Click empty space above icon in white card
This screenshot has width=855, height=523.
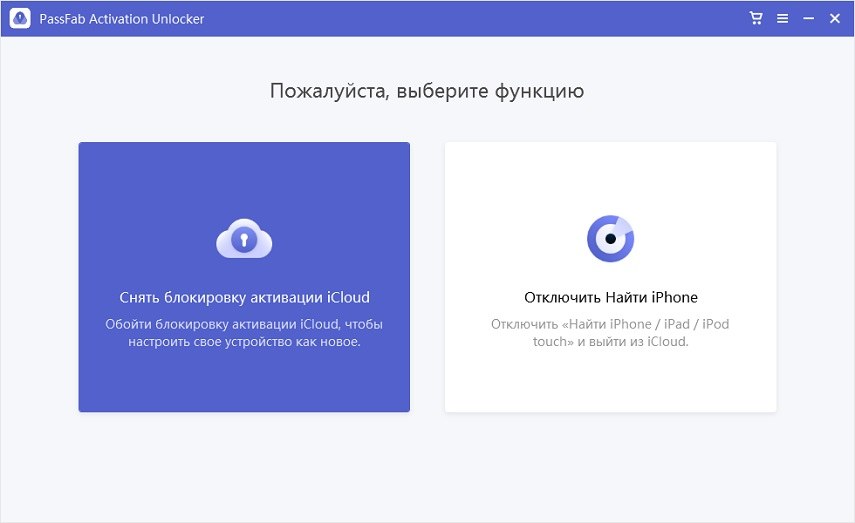click(610, 175)
